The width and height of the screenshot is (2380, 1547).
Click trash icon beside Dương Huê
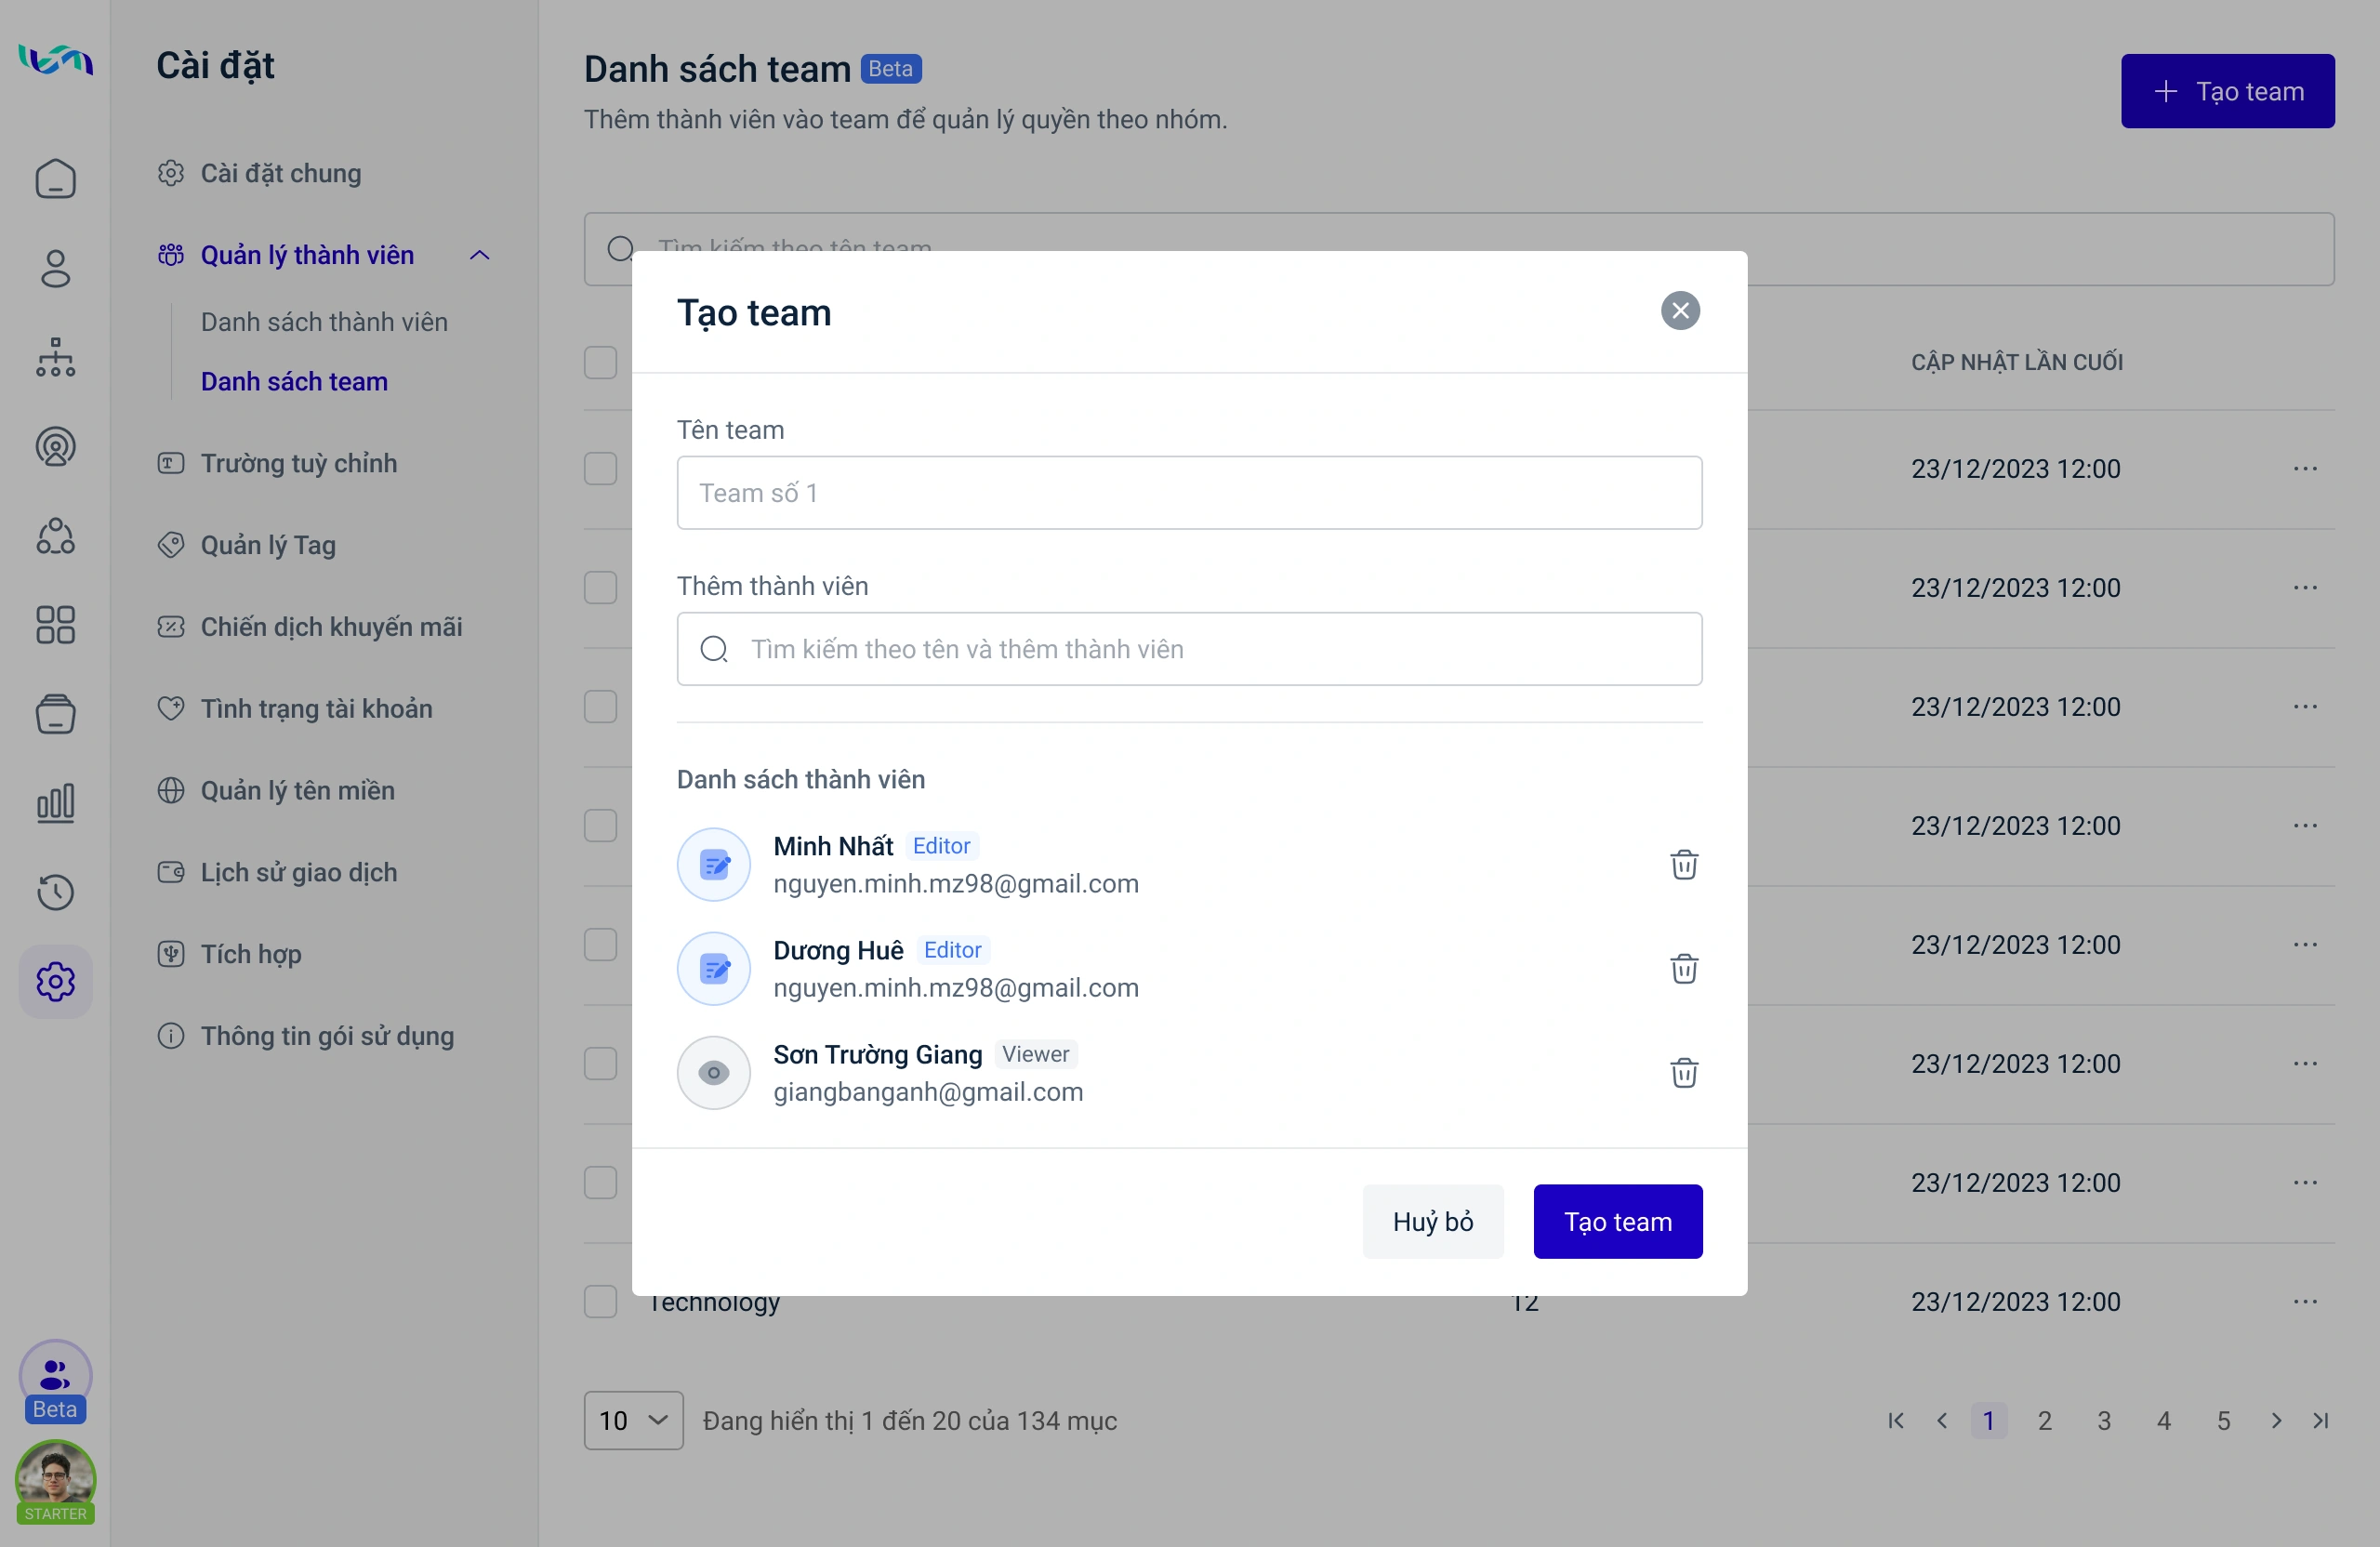coord(1684,968)
